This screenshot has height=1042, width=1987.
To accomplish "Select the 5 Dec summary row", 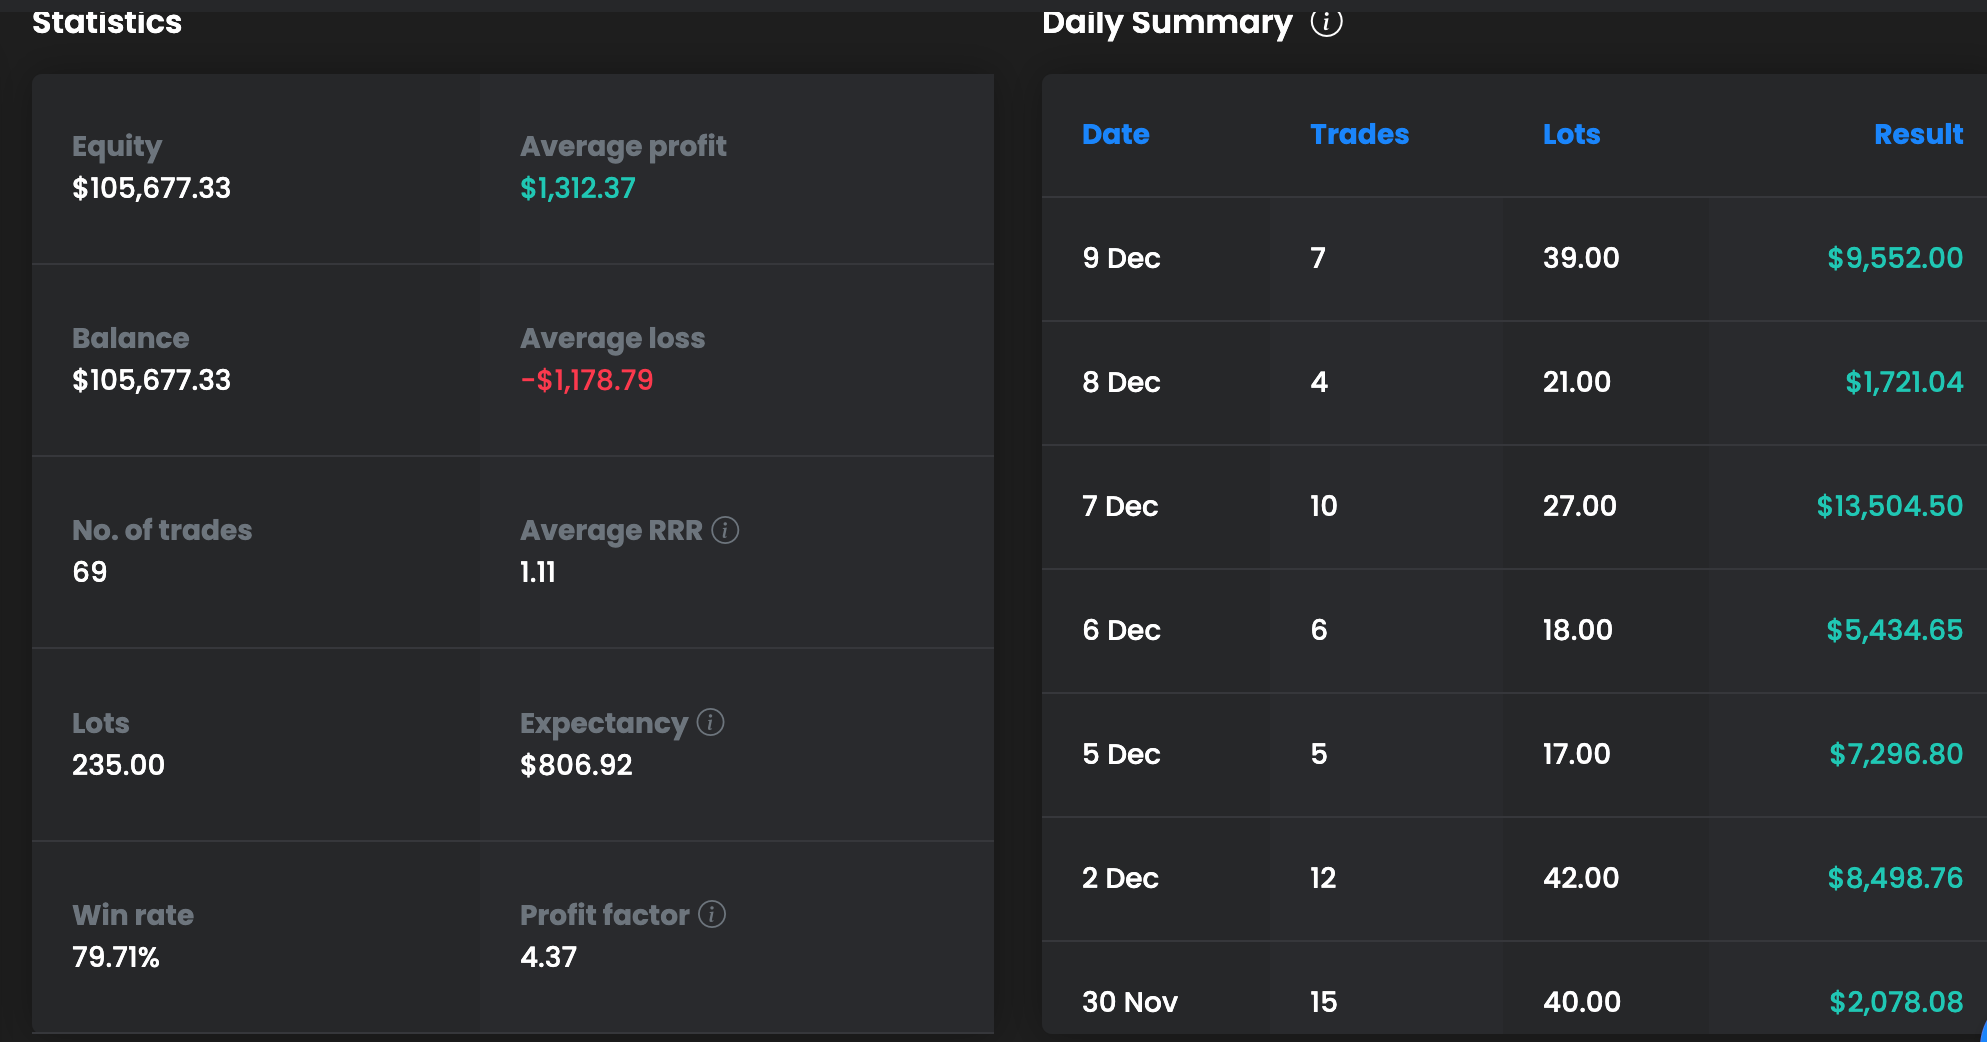I will coord(1121,754).
